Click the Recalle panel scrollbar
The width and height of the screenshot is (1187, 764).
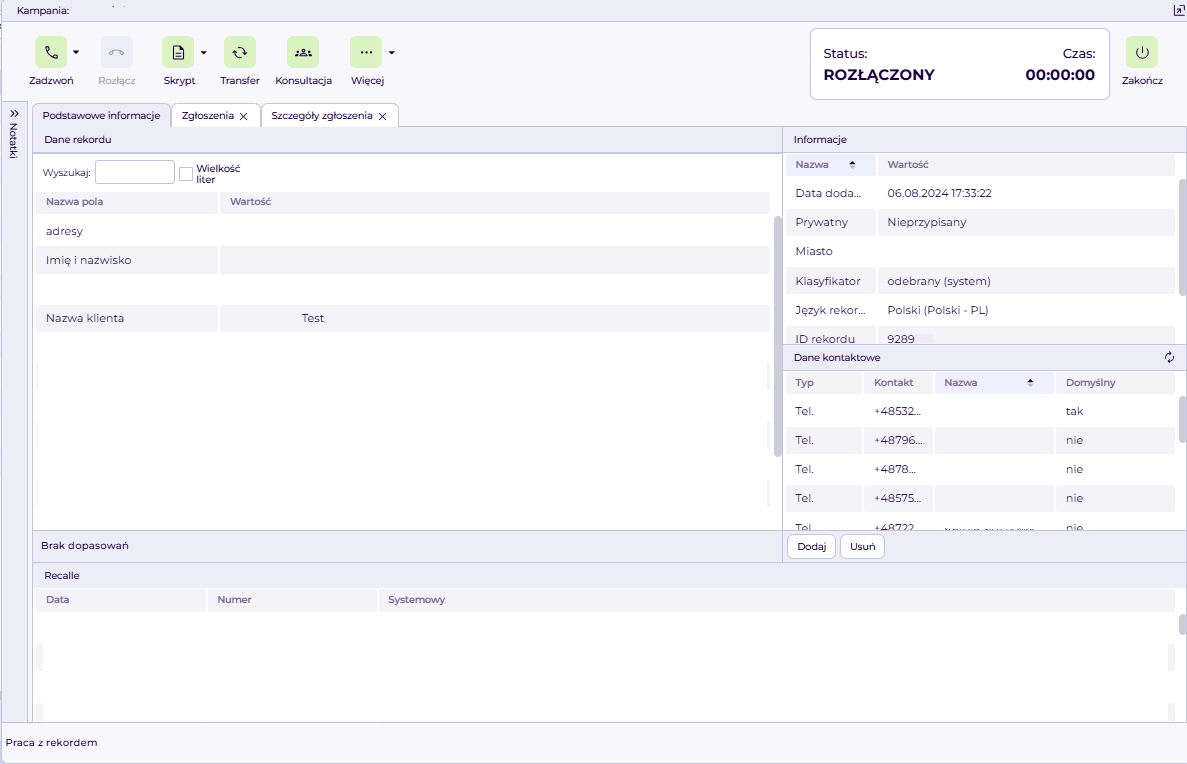1182,625
